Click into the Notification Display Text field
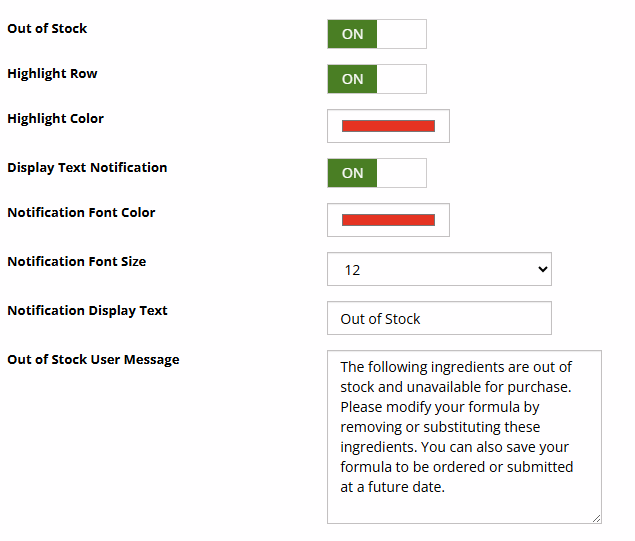The image size is (635, 541). click(x=438, y=318)
